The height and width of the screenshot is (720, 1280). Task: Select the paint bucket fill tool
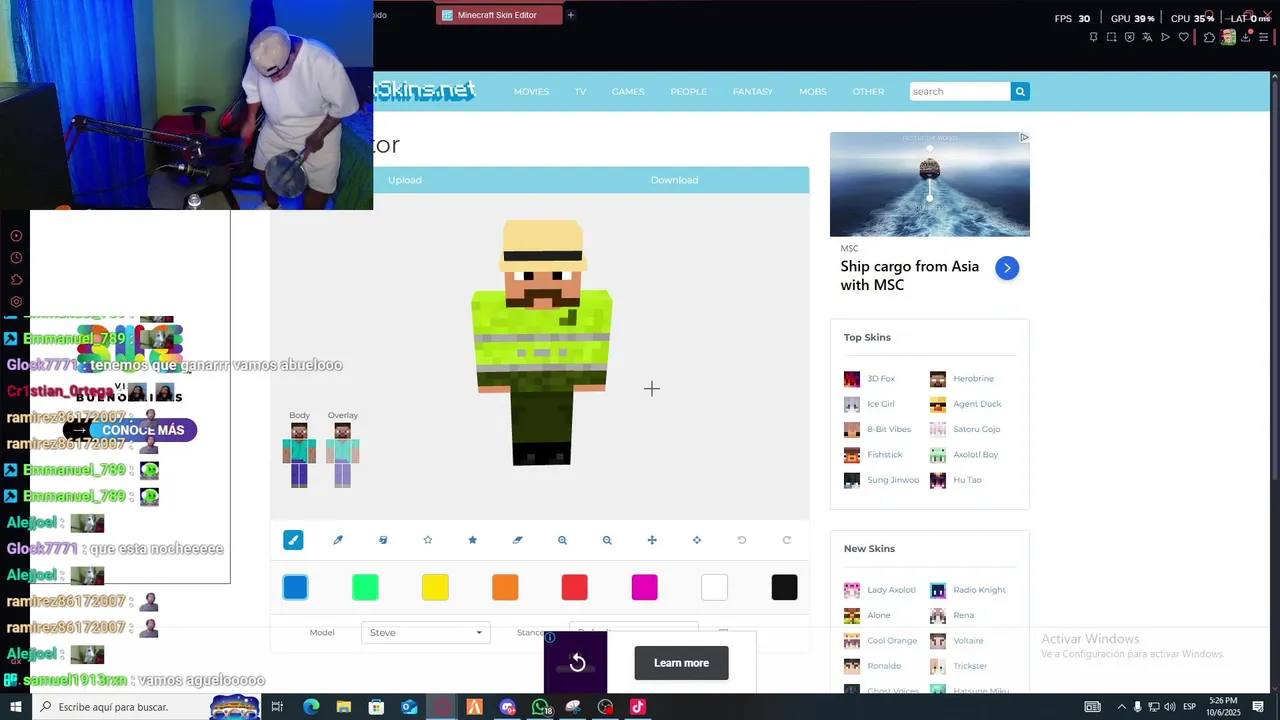(x=383, y=540)
